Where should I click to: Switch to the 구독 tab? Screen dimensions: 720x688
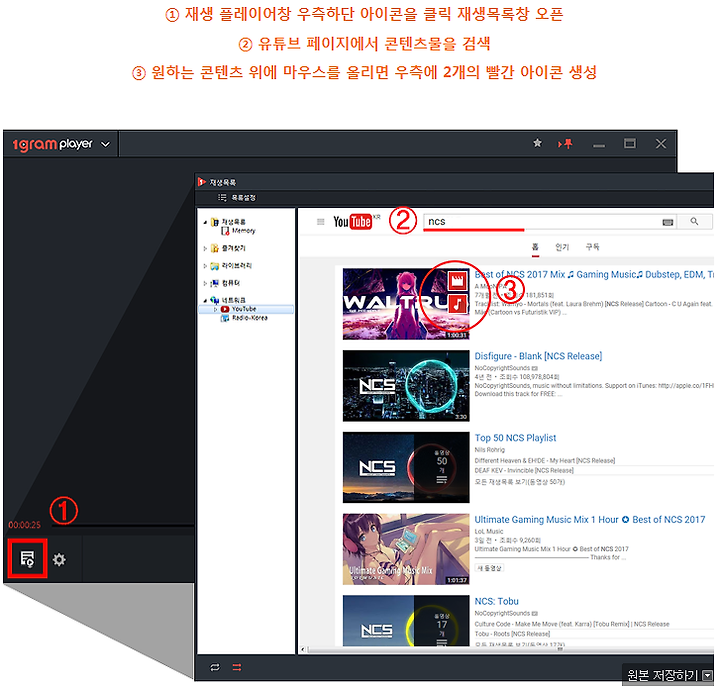(592, 247)
